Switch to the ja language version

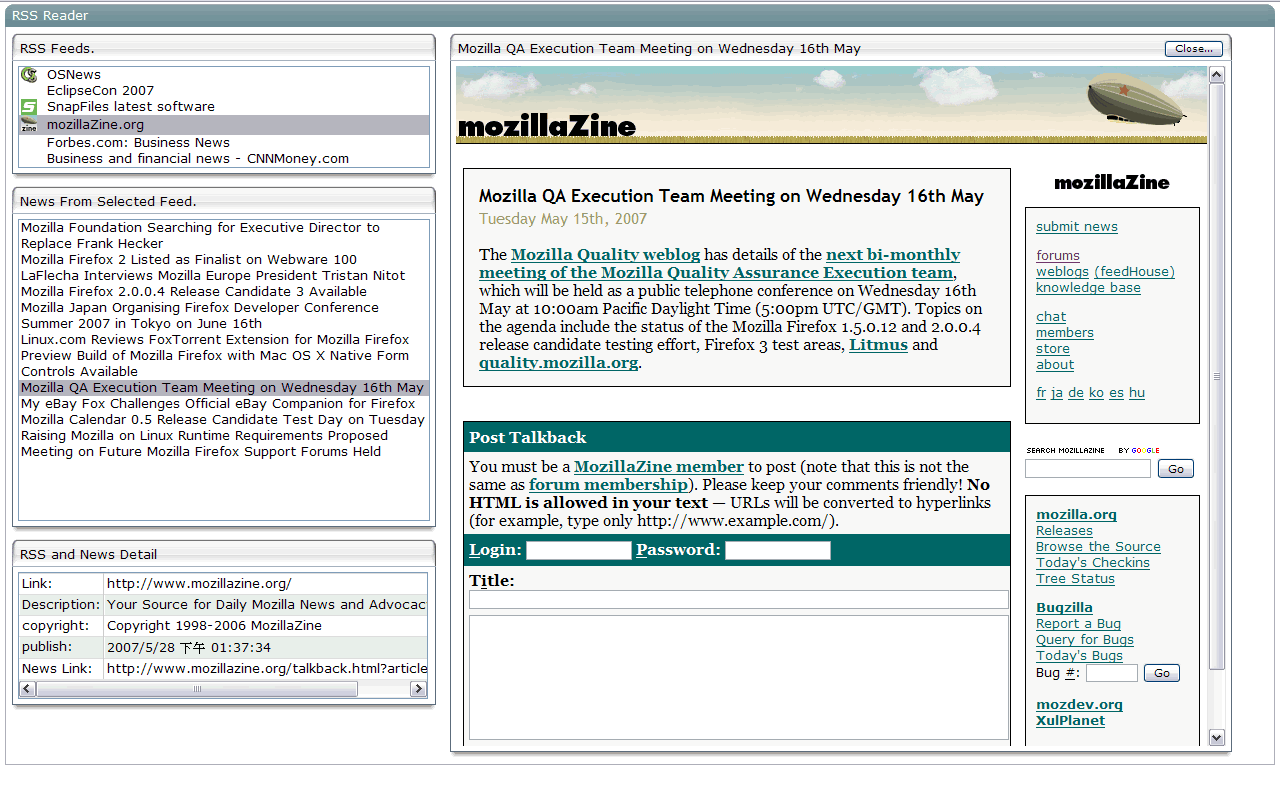point(1057,393)
